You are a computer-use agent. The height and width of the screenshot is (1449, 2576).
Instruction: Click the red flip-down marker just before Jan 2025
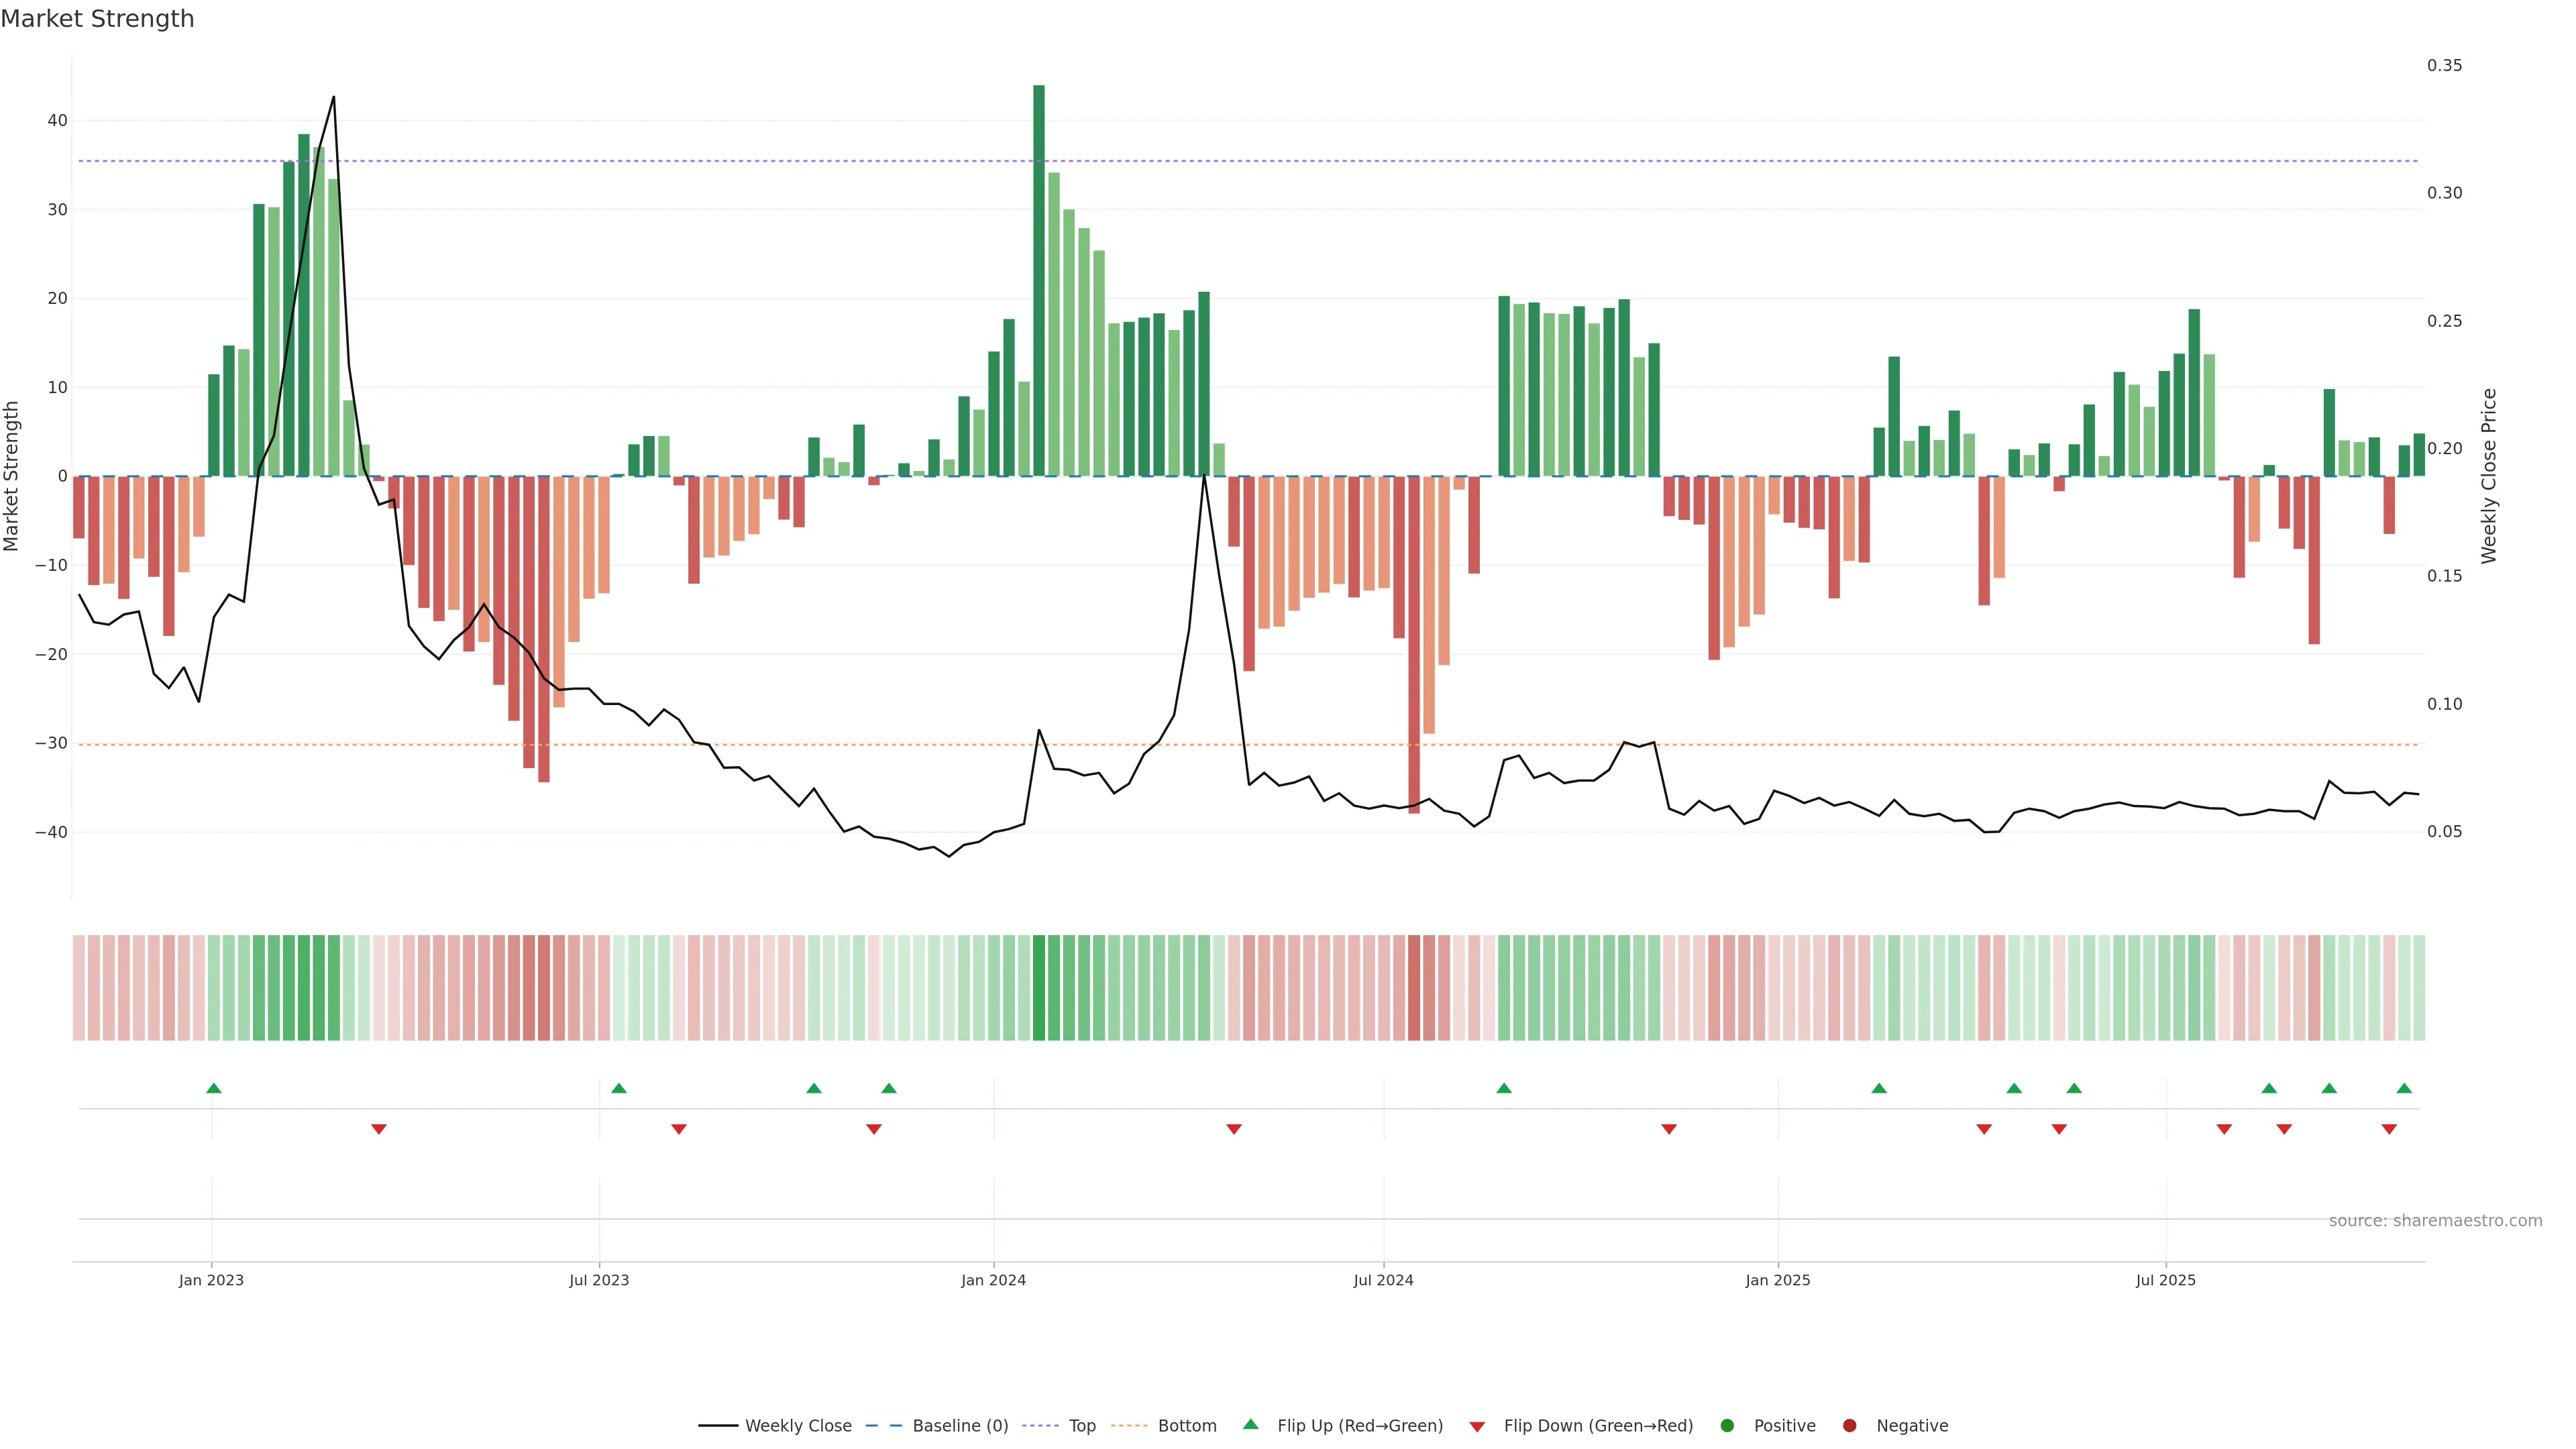1669,1129
